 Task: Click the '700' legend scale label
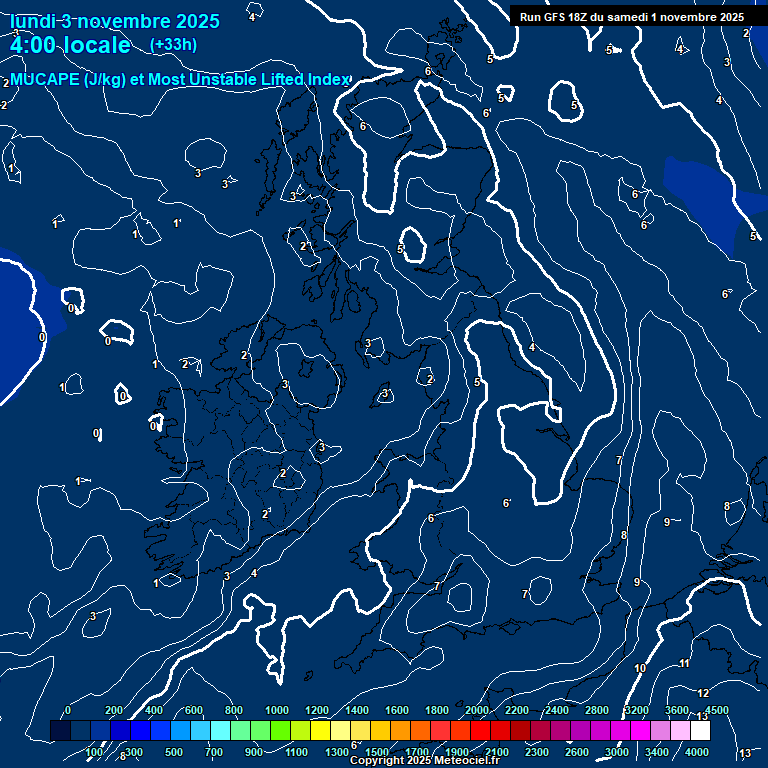pos(214,752)
